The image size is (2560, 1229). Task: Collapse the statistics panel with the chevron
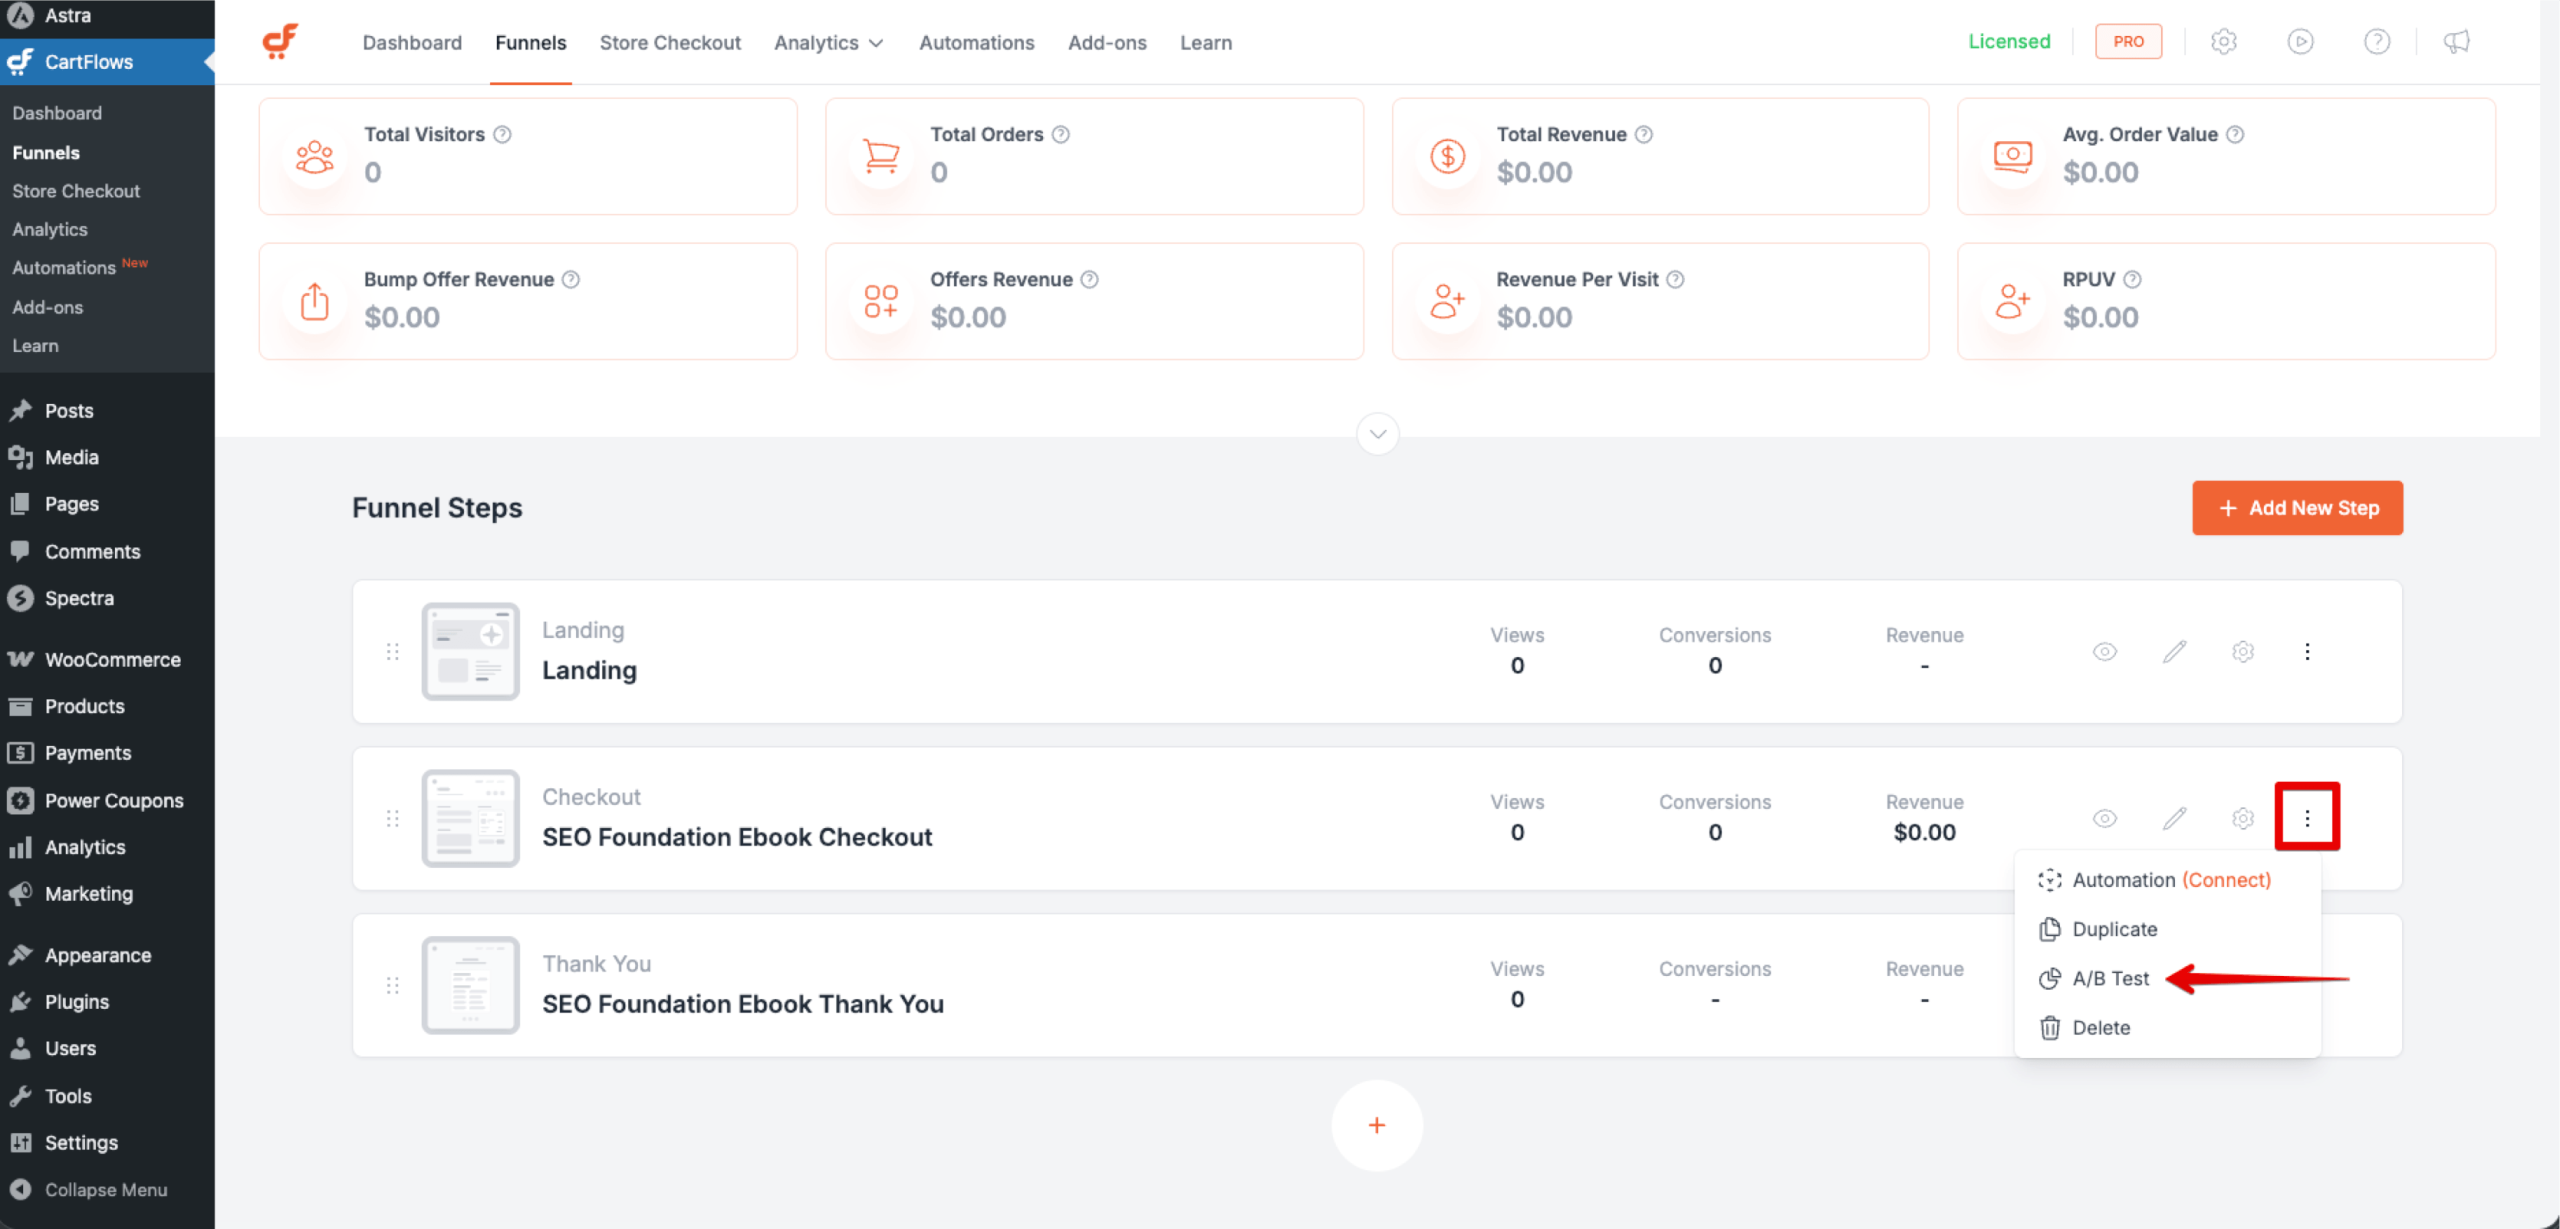1377,434
